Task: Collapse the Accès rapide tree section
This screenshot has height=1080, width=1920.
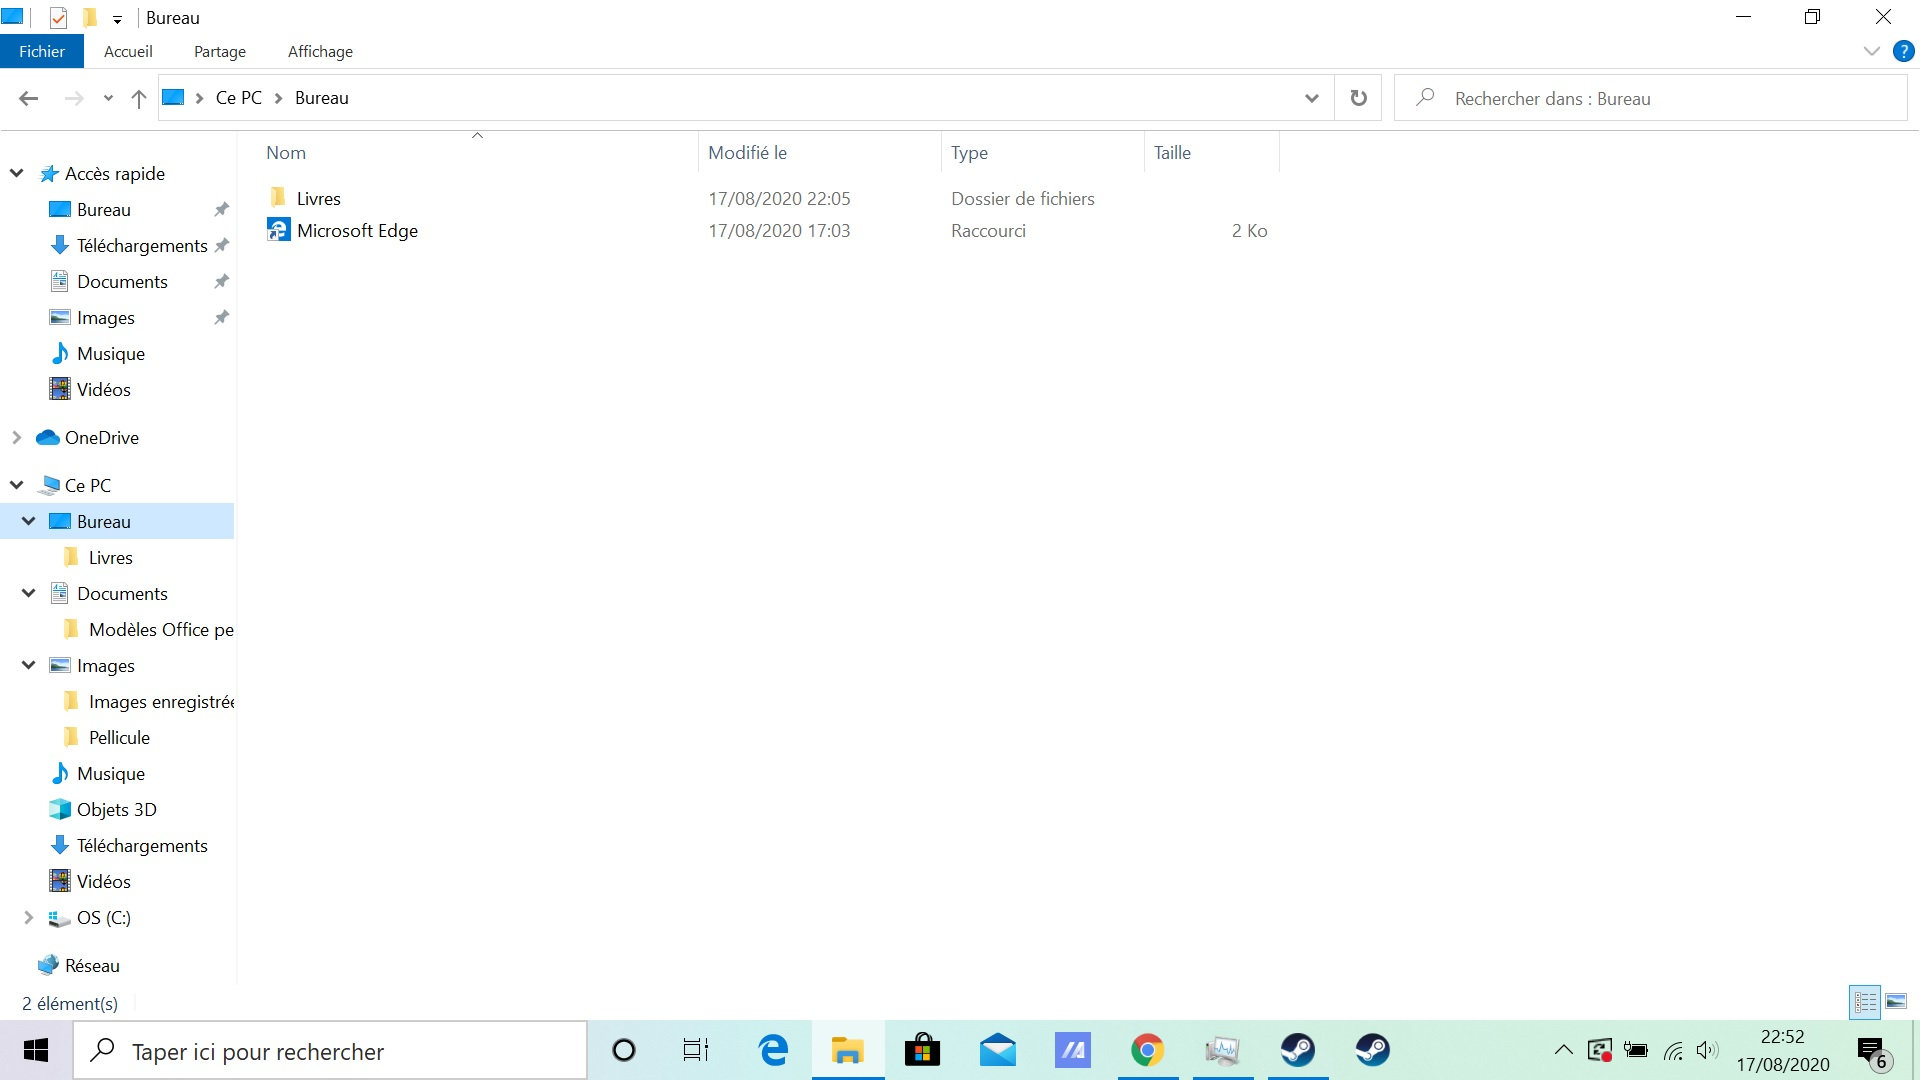Action: 17,173
